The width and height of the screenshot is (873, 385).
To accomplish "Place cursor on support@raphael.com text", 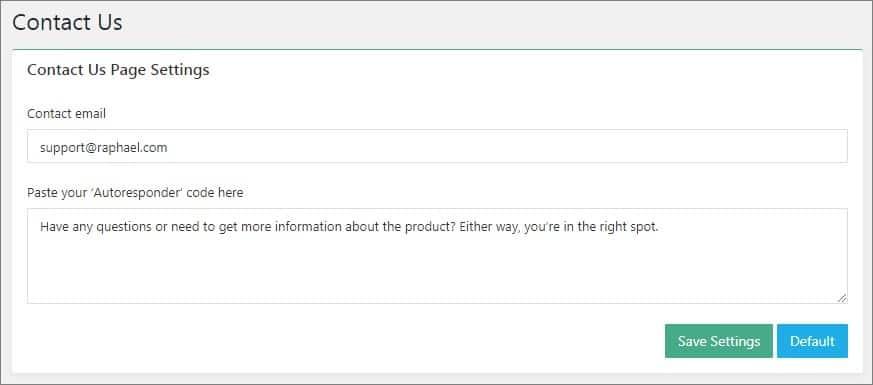I will (x=104, y=148).
